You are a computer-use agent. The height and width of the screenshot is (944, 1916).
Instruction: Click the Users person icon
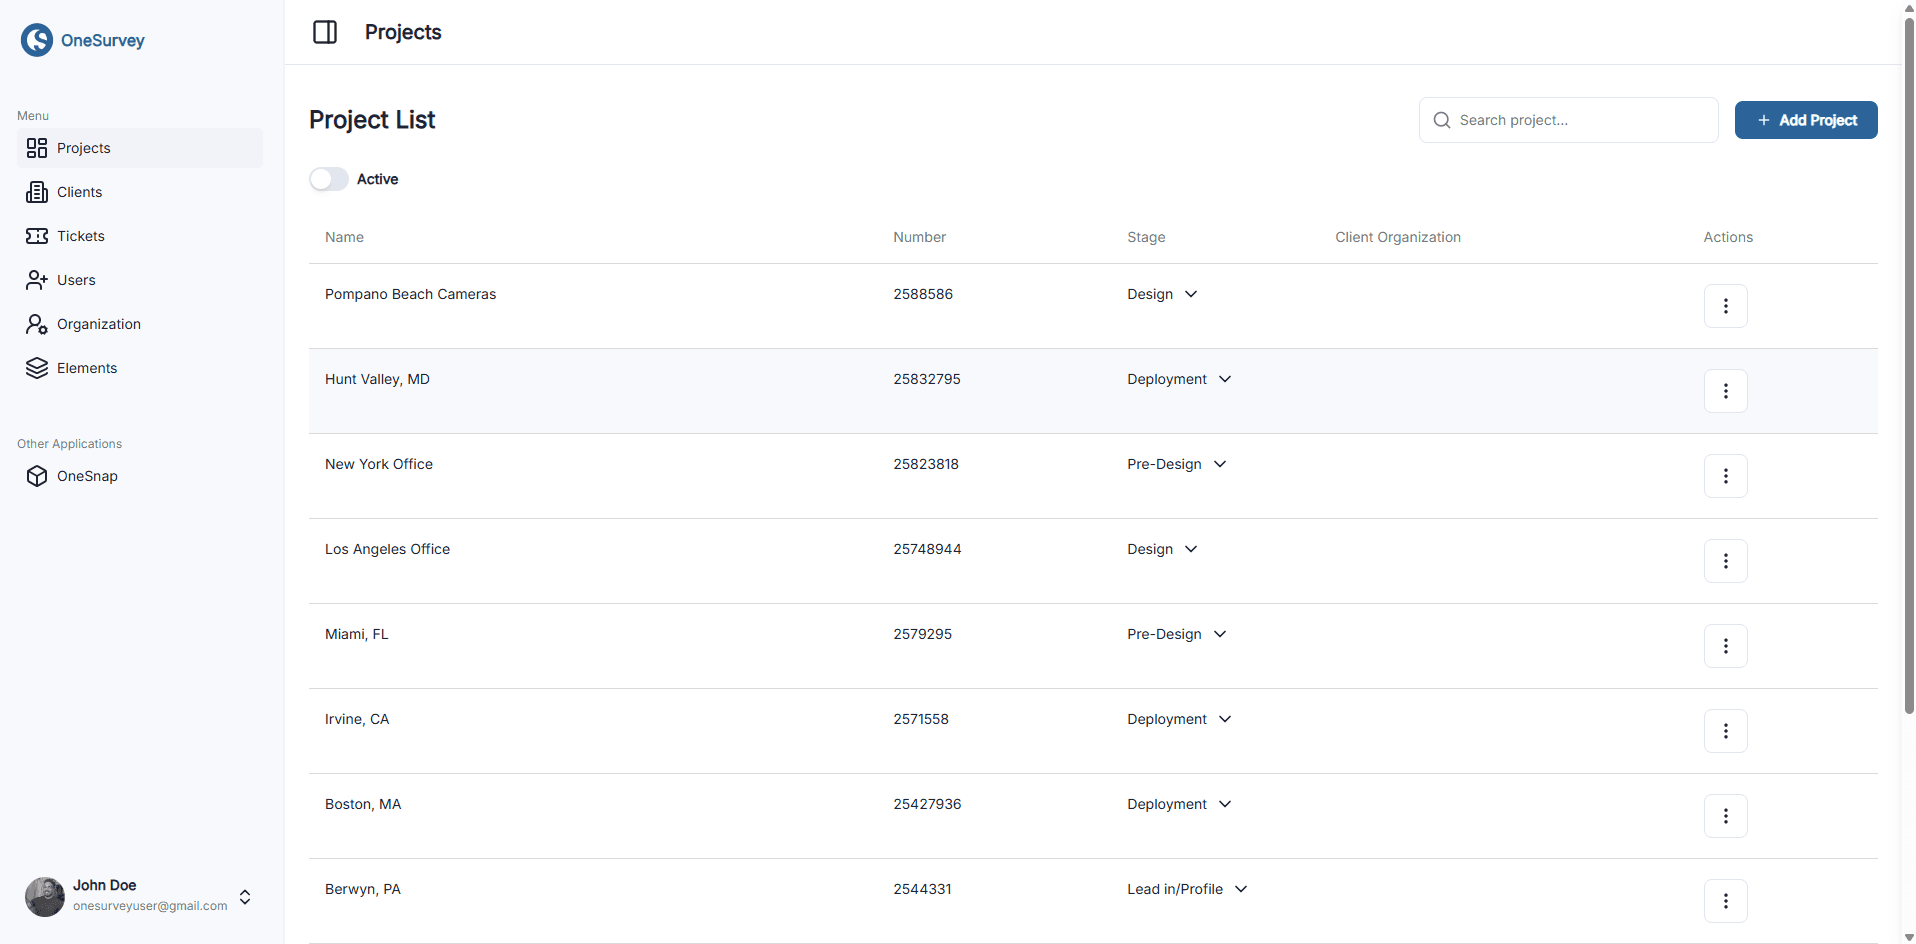37,279
